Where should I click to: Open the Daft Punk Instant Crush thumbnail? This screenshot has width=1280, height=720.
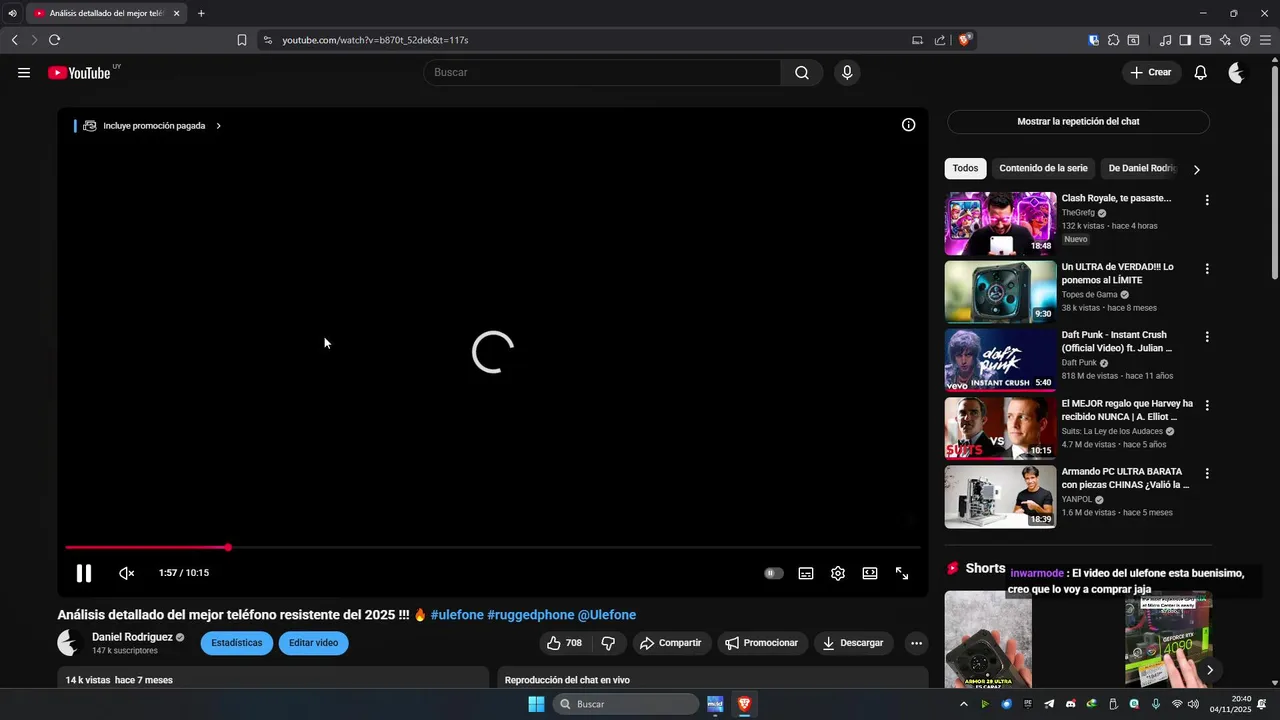pos(1000,360)
